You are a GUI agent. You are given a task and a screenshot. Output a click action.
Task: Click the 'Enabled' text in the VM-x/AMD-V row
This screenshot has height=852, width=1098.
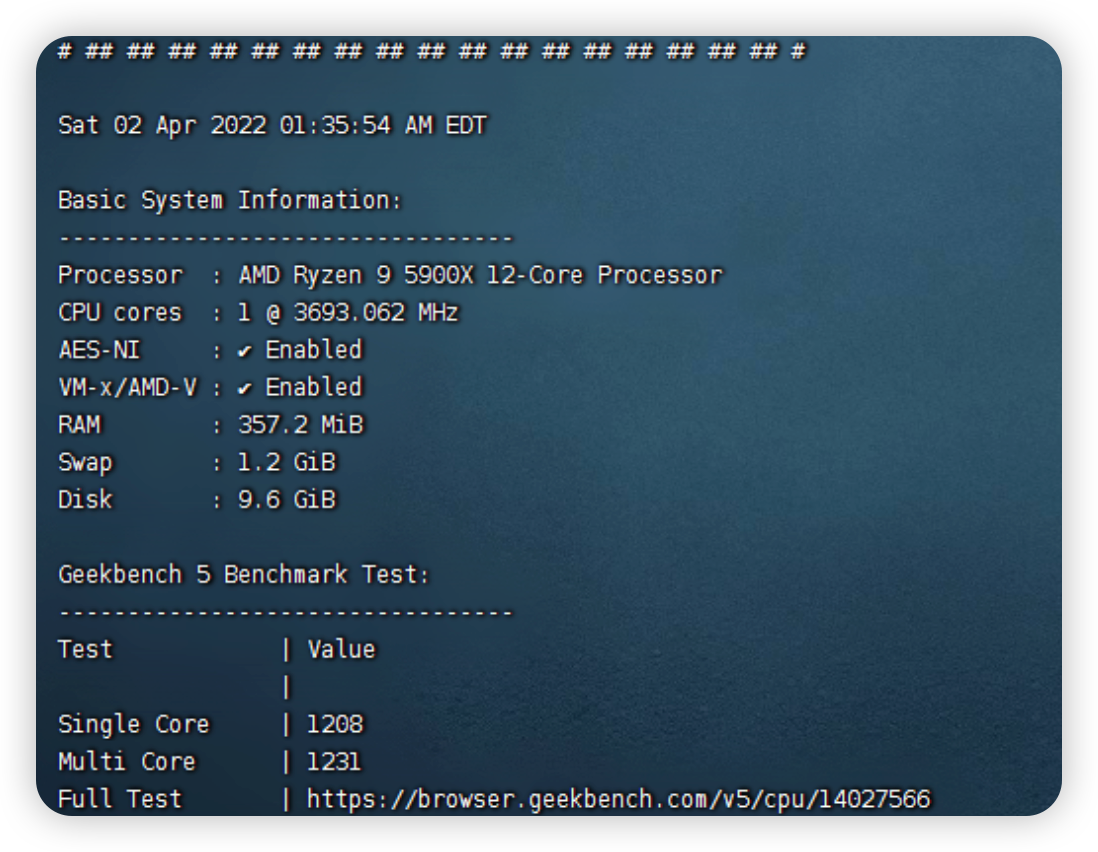click(314, 387)
